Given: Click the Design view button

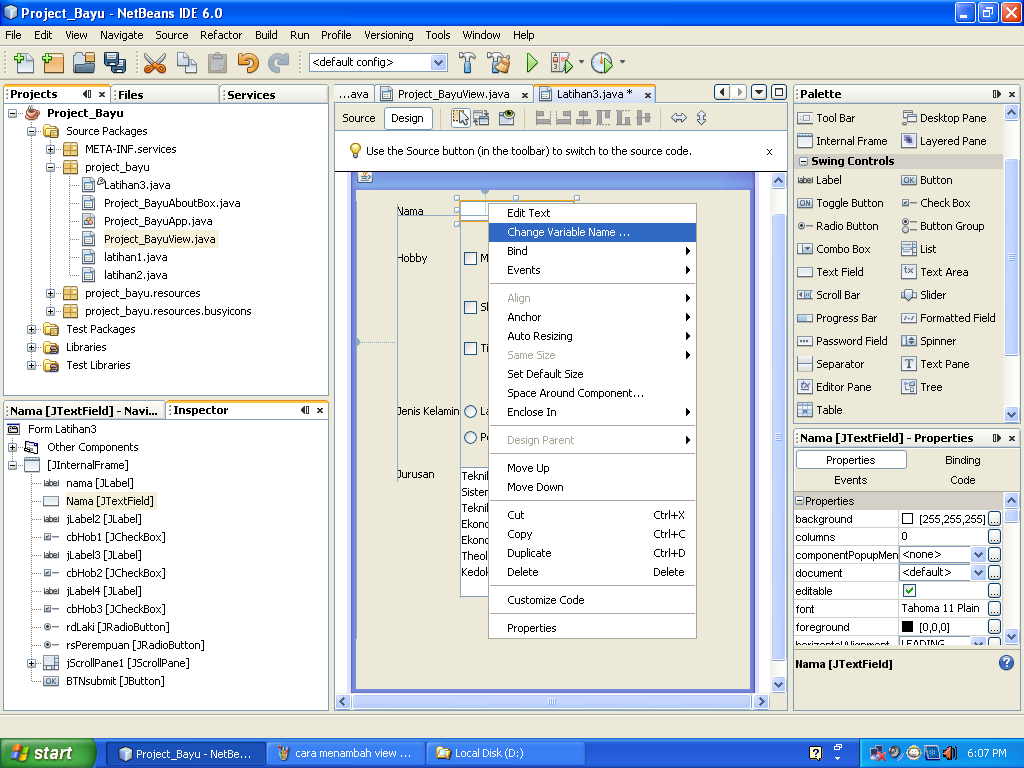Looking at the screenshot, I should pyautogui.click(x=408, y=118).
